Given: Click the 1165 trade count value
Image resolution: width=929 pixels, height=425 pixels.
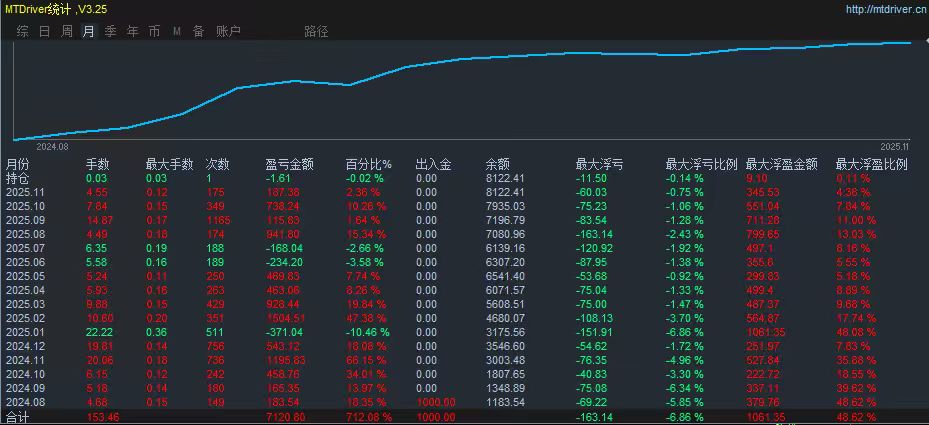Looking at the screenshot, I should point(217,220).
